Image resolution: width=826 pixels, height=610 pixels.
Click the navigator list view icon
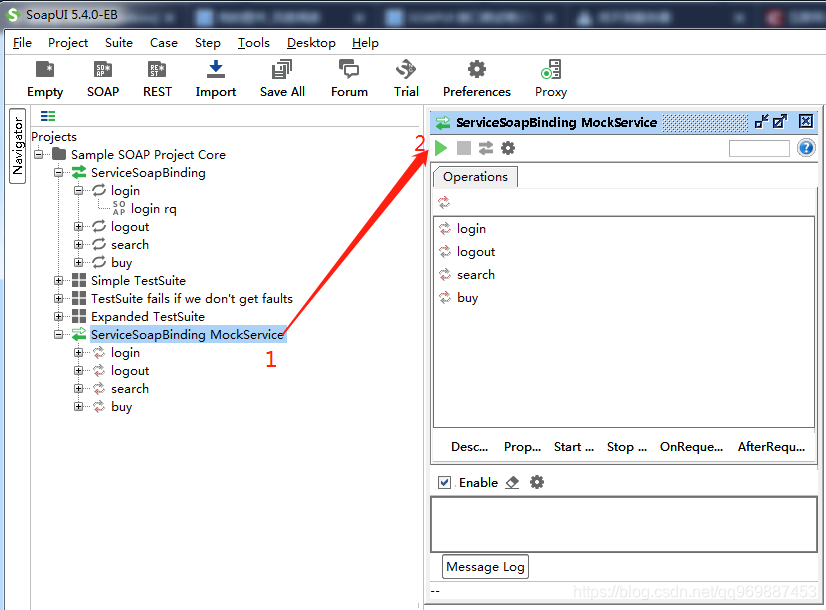tap(48, 116)
